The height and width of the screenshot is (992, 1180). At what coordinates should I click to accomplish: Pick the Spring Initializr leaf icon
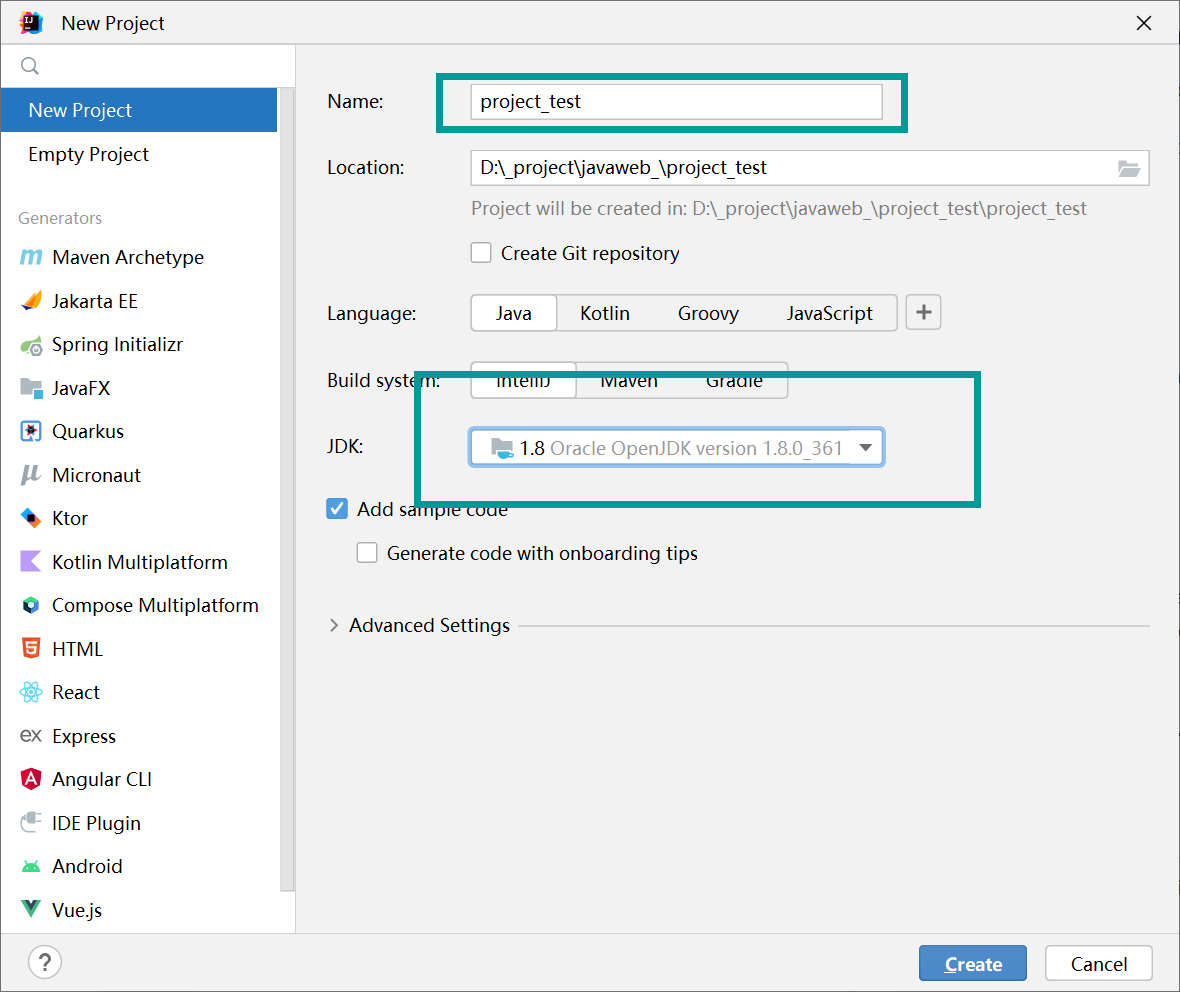pos(31,345)
